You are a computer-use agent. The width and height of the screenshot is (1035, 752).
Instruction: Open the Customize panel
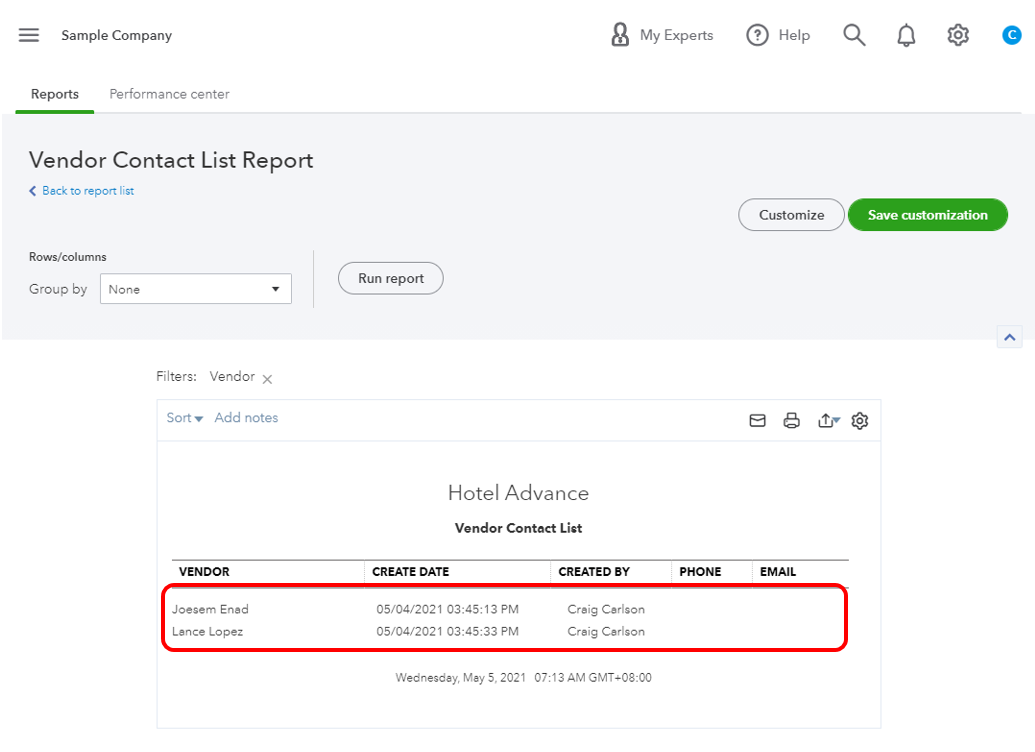point(790,214)
